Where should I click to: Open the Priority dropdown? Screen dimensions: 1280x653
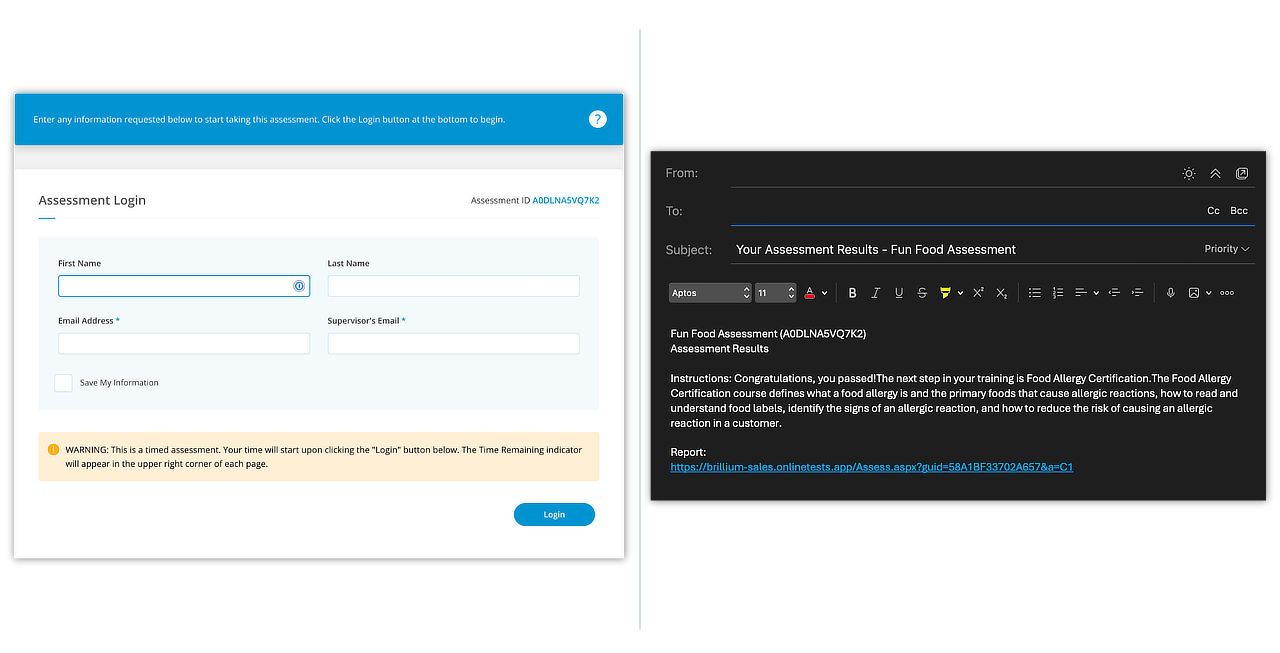[x=1227, y=249]
